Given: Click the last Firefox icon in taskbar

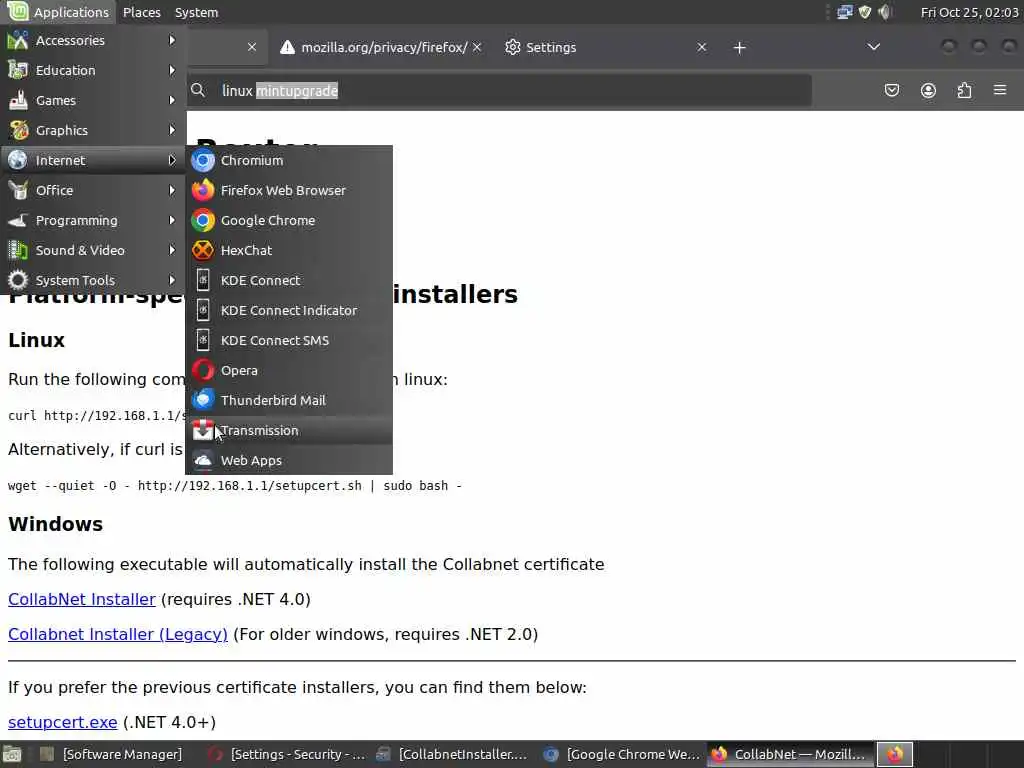Looking at the screenshot, I should pos(894,754).
